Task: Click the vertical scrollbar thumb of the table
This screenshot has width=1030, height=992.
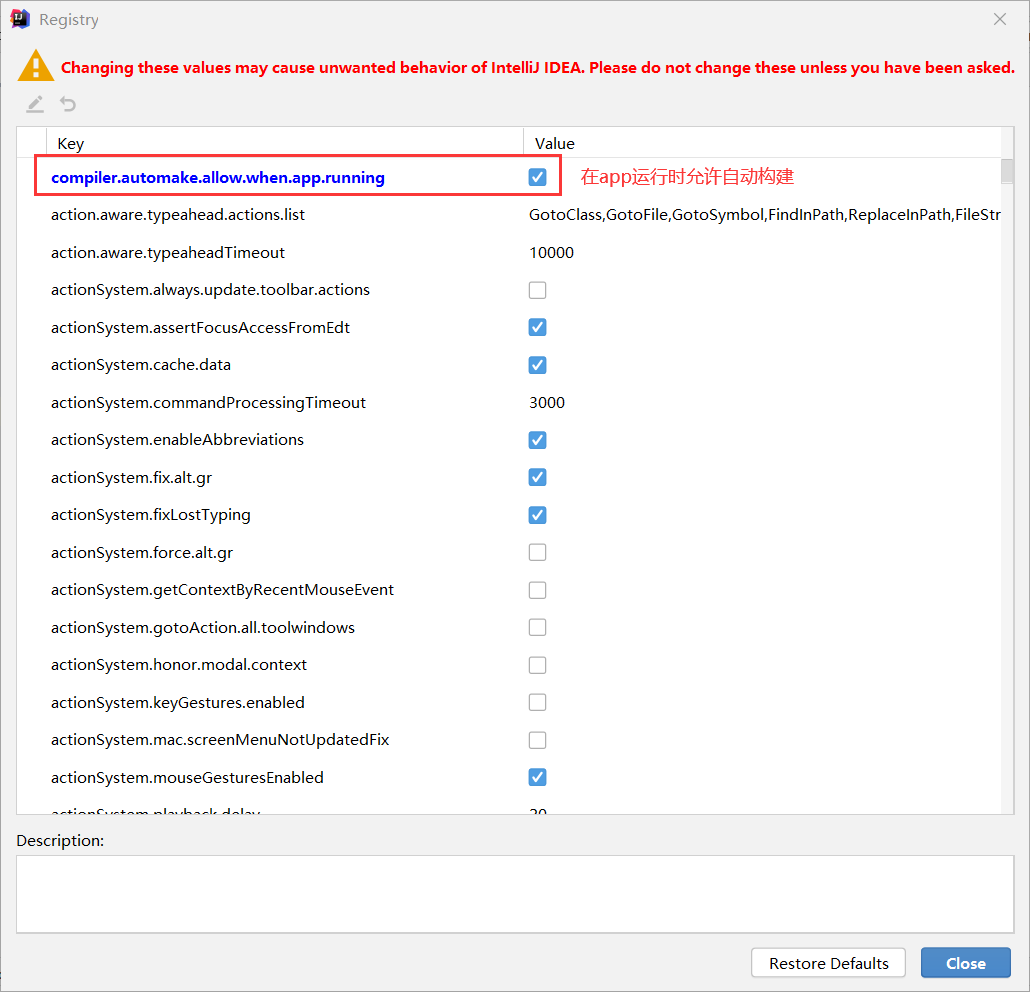Action: 1007,171
